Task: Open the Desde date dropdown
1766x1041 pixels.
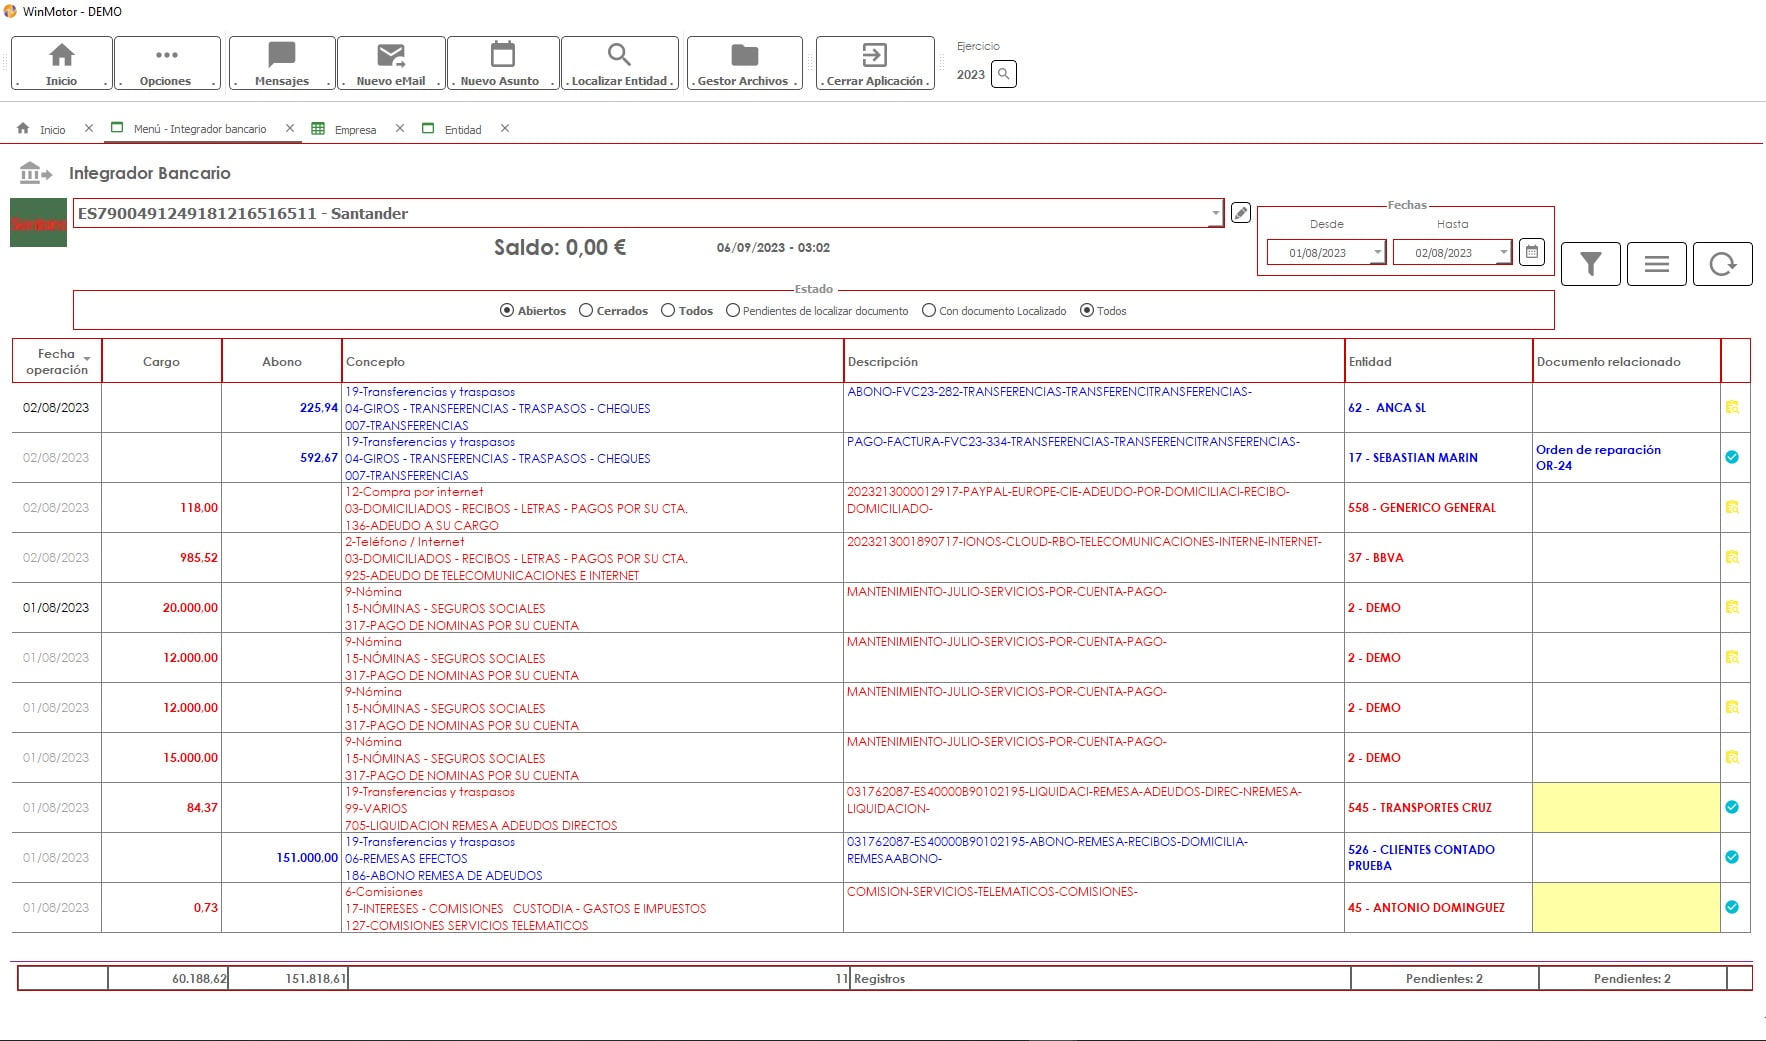Action: [x=1377, y=253]
